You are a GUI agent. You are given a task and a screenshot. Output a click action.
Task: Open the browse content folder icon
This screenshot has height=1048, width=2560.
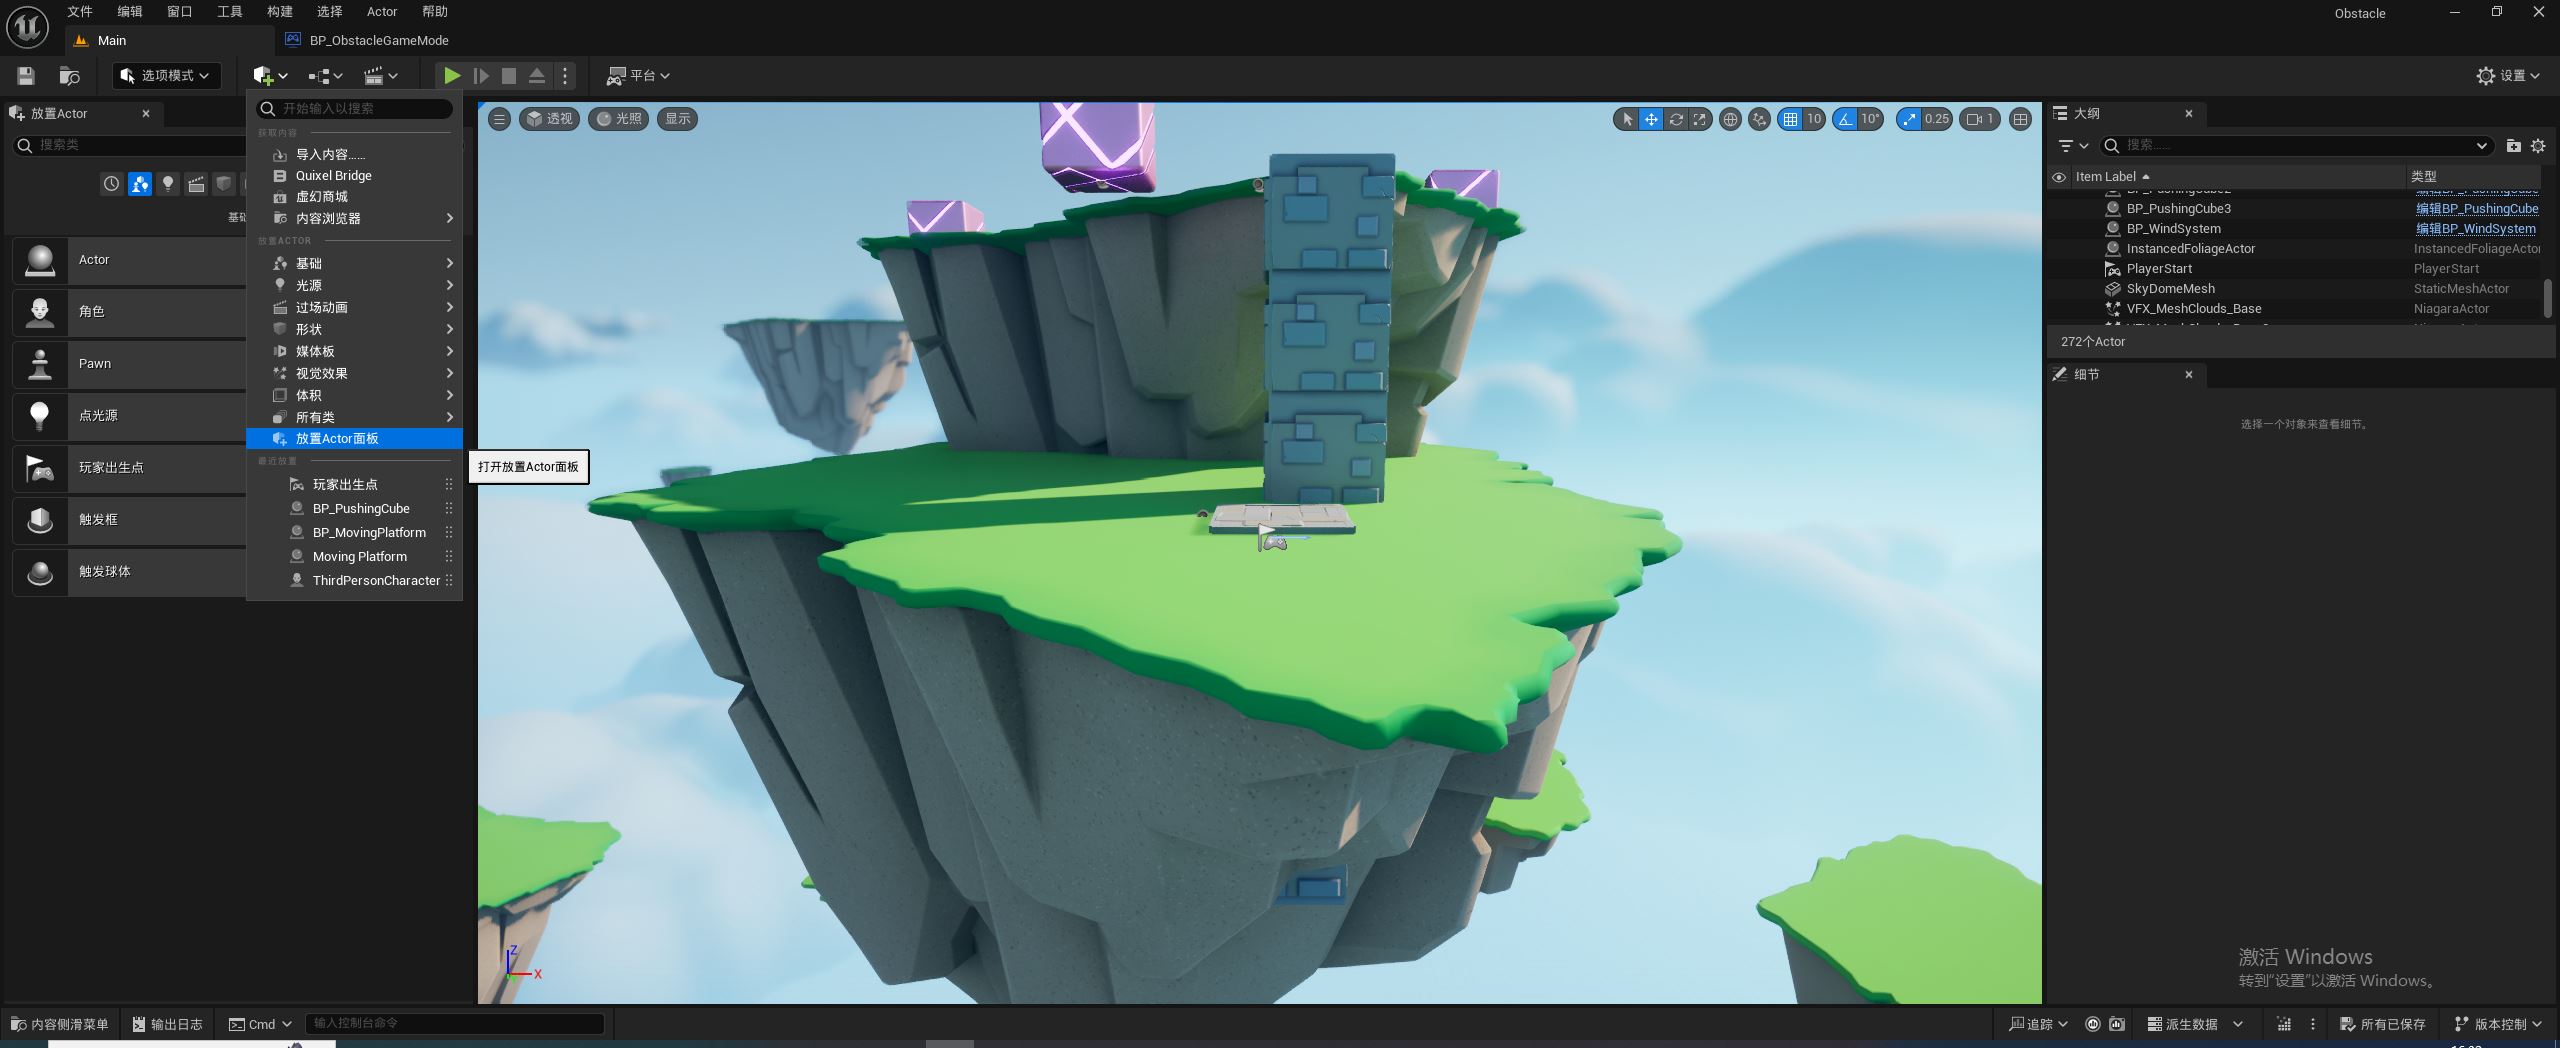pyautogui.click(x=69, y=76)
